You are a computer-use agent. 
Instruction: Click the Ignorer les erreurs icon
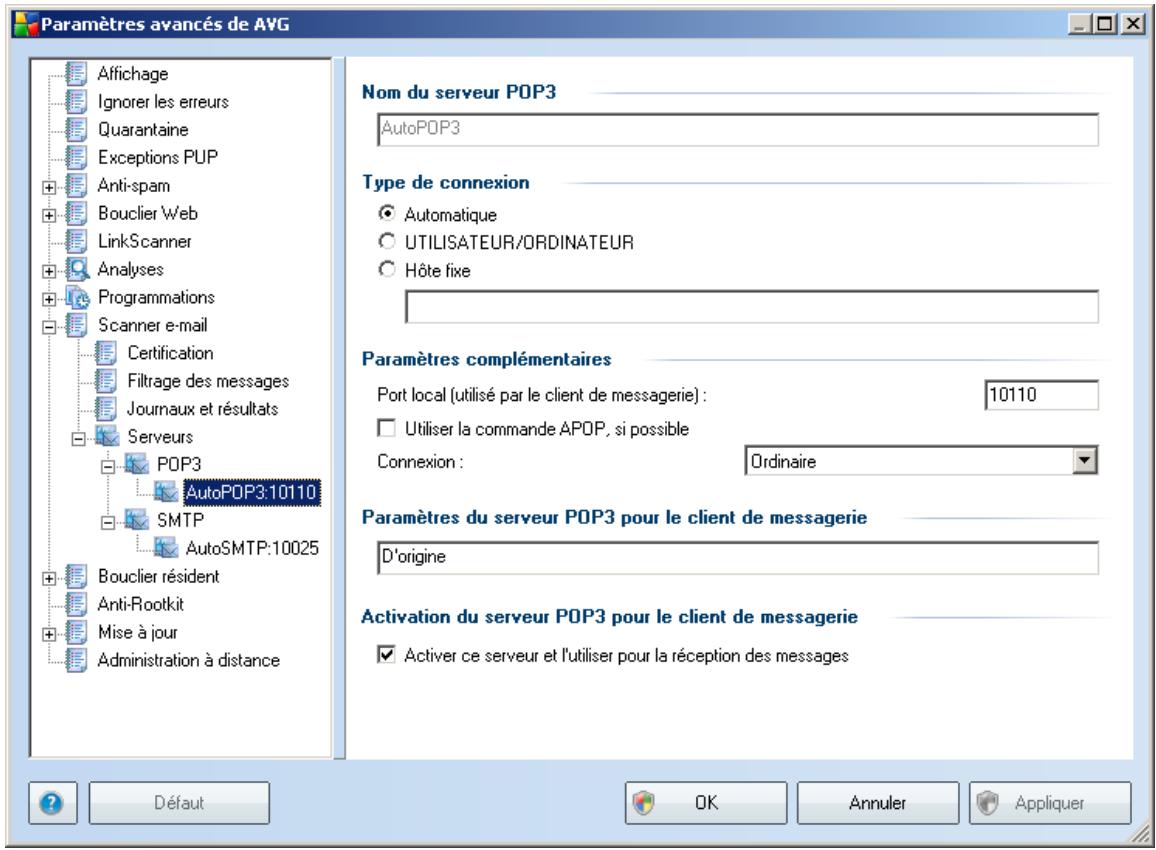[x=76, y=102]
